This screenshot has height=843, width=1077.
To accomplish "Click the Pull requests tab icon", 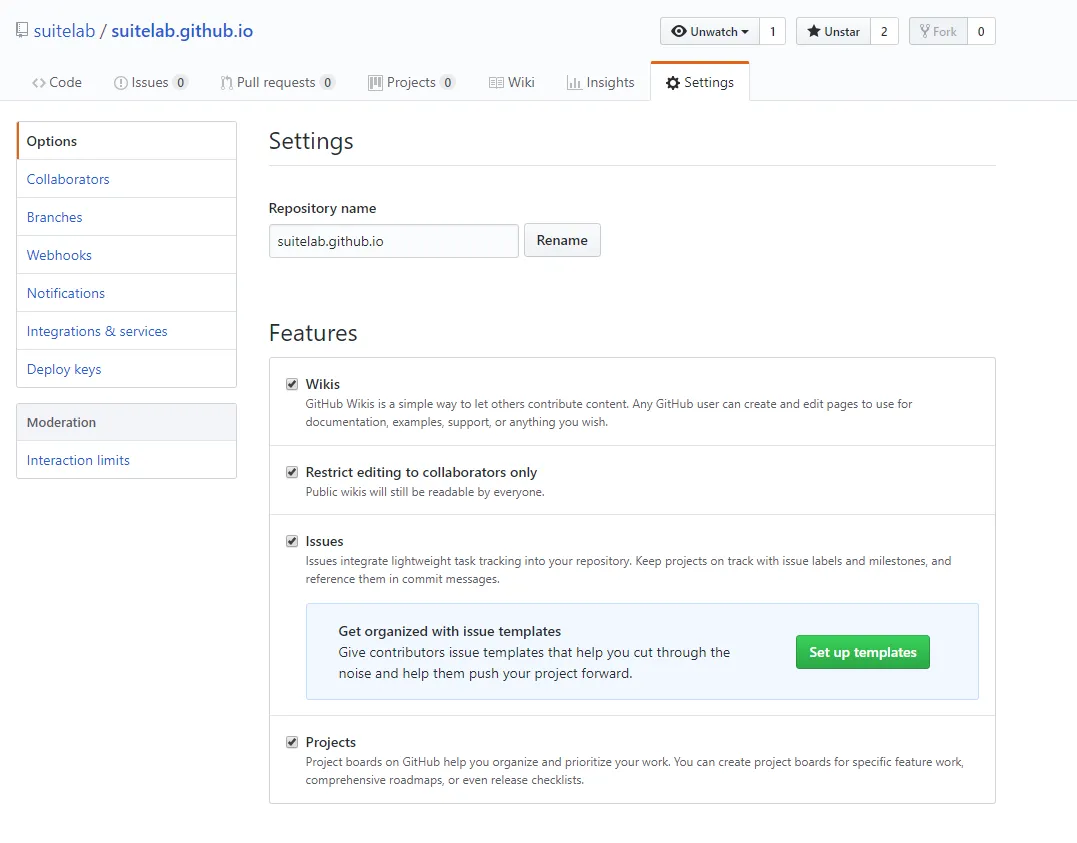I will (x=227, y=83).
